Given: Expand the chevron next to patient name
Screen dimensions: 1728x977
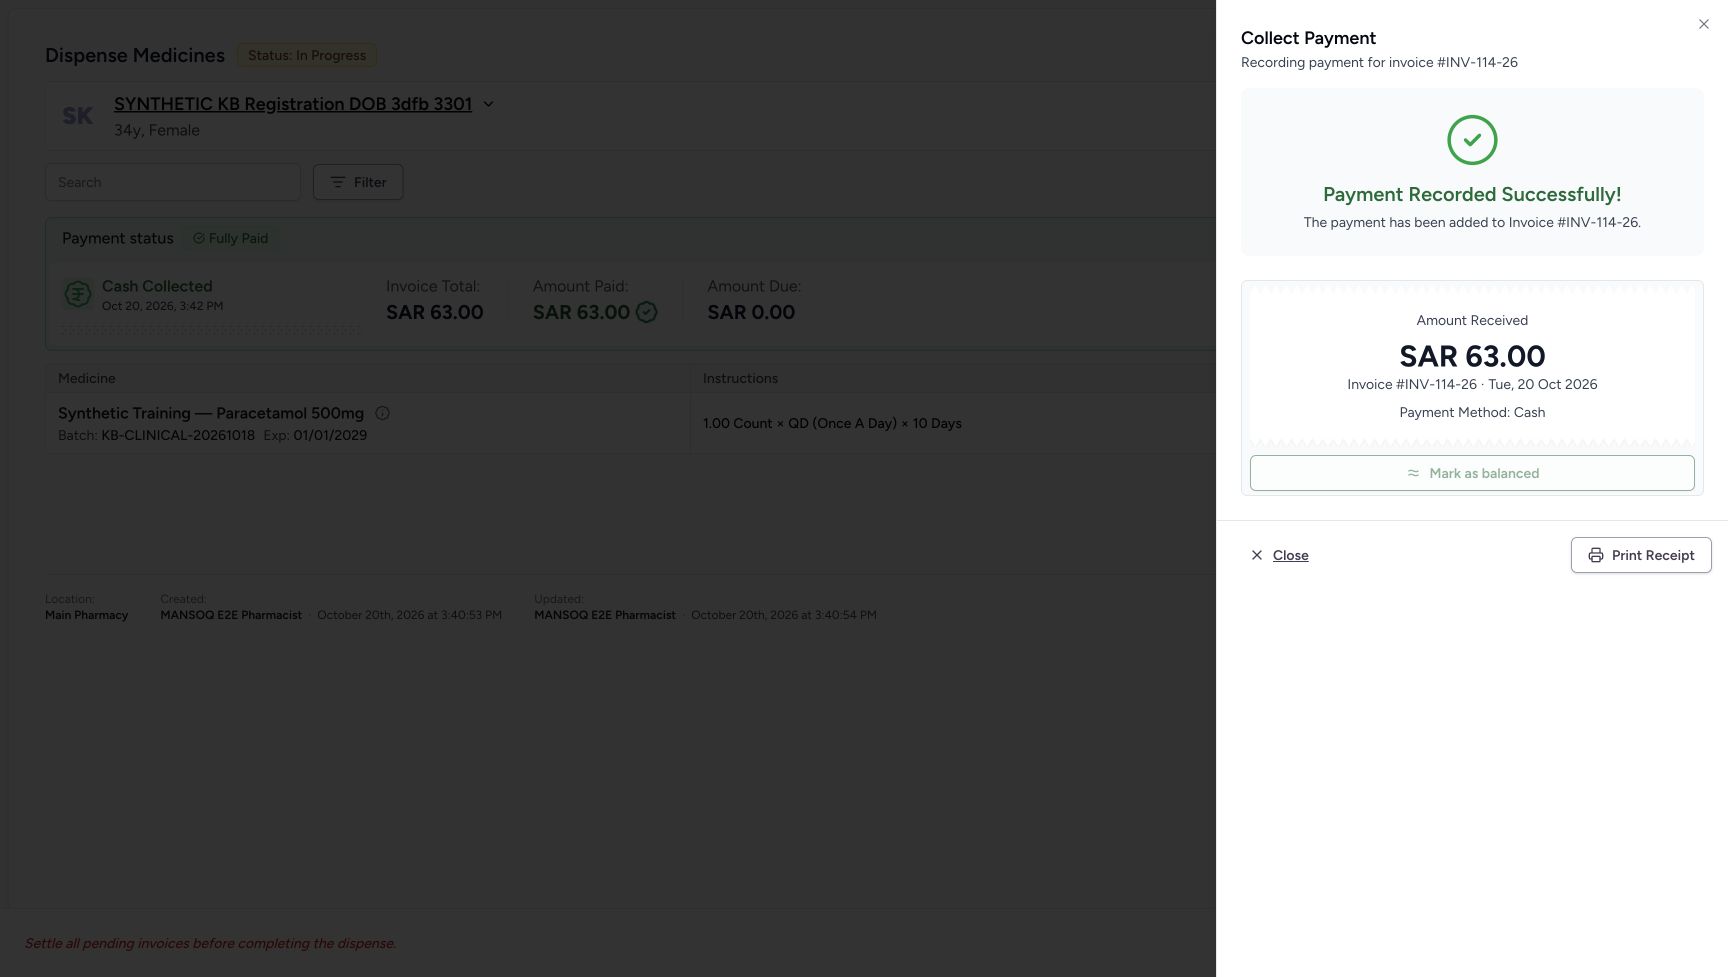Looking at the screenshot, I should [488, 104].
